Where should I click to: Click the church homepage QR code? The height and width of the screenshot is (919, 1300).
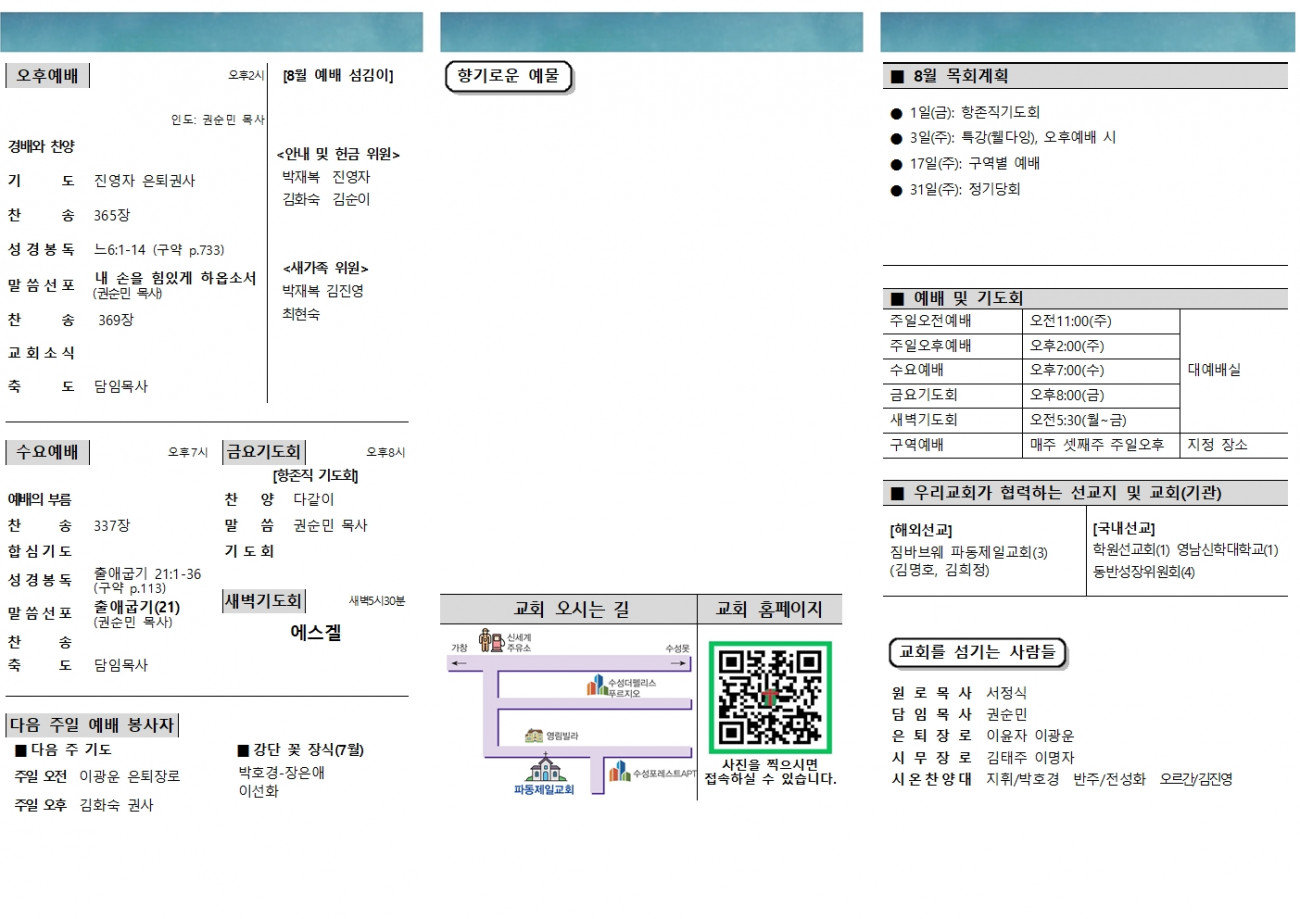[x=770, y=697]
